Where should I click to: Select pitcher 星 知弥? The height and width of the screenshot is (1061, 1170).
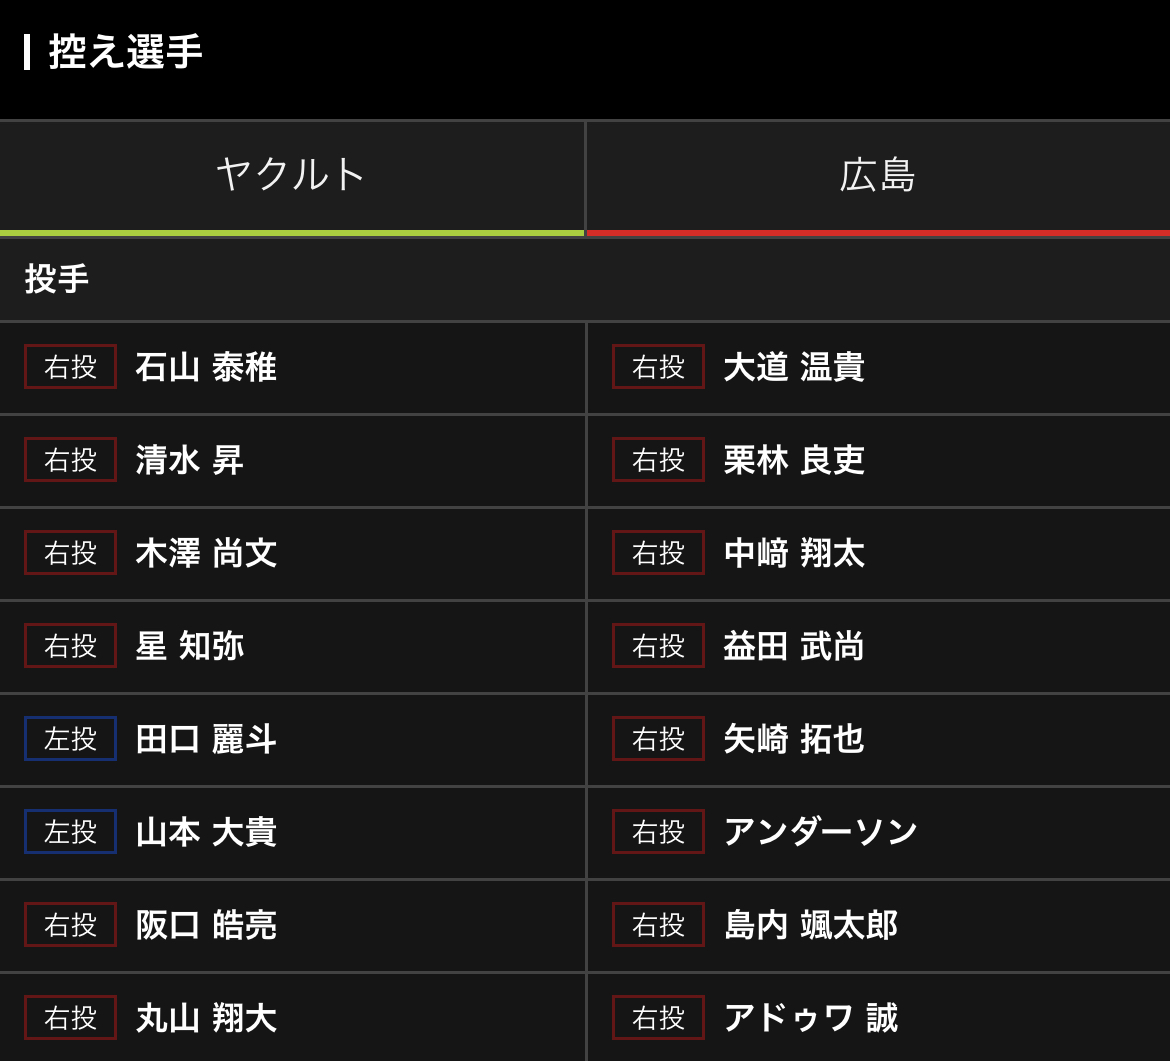click(x=189, y=646)
